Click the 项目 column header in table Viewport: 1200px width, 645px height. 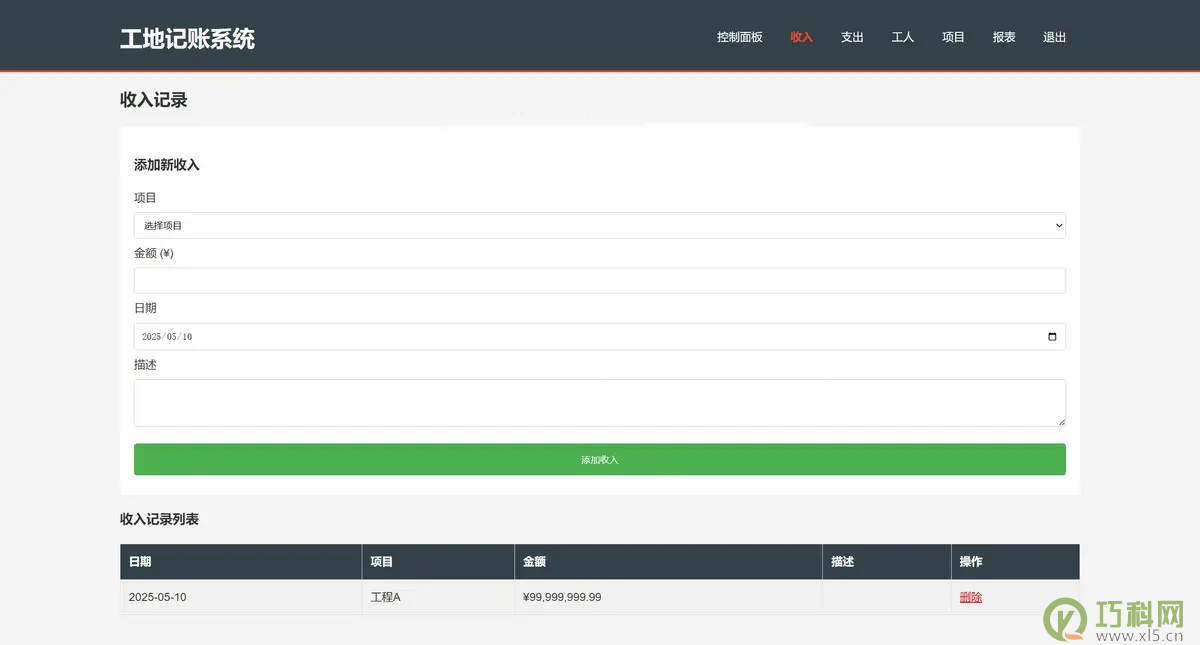(x=438, y=562)
